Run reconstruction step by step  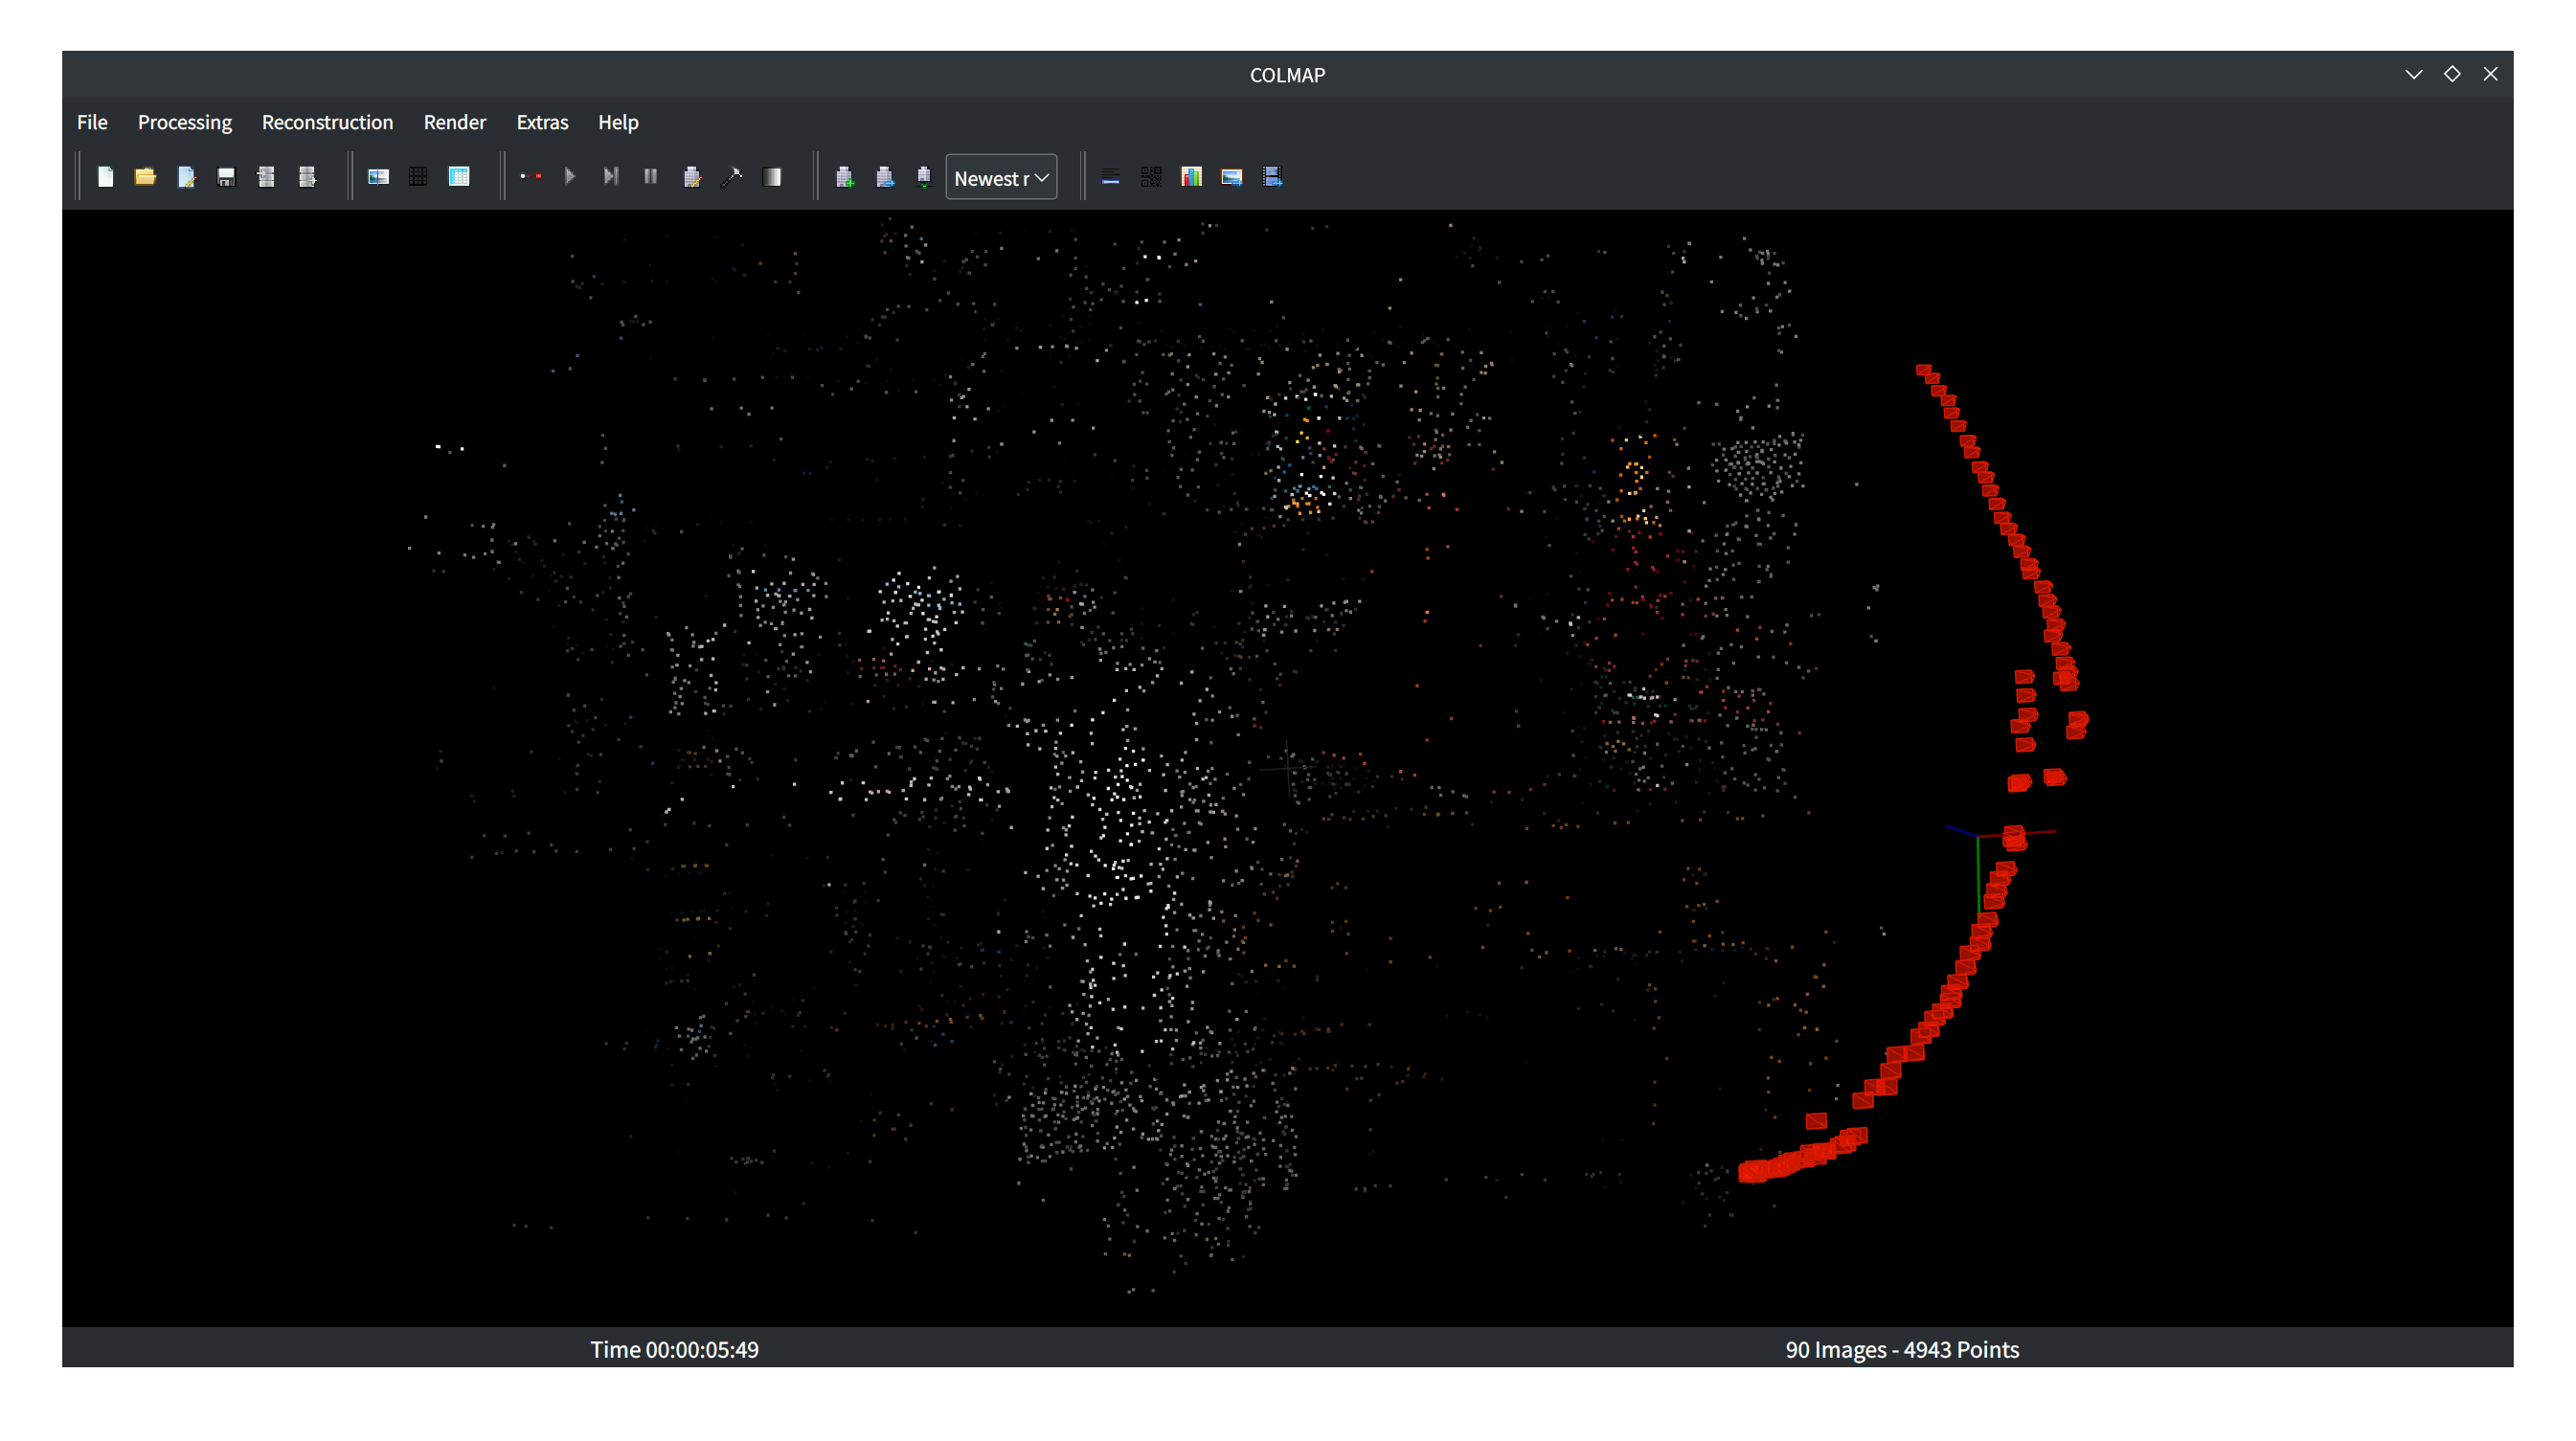611,177
